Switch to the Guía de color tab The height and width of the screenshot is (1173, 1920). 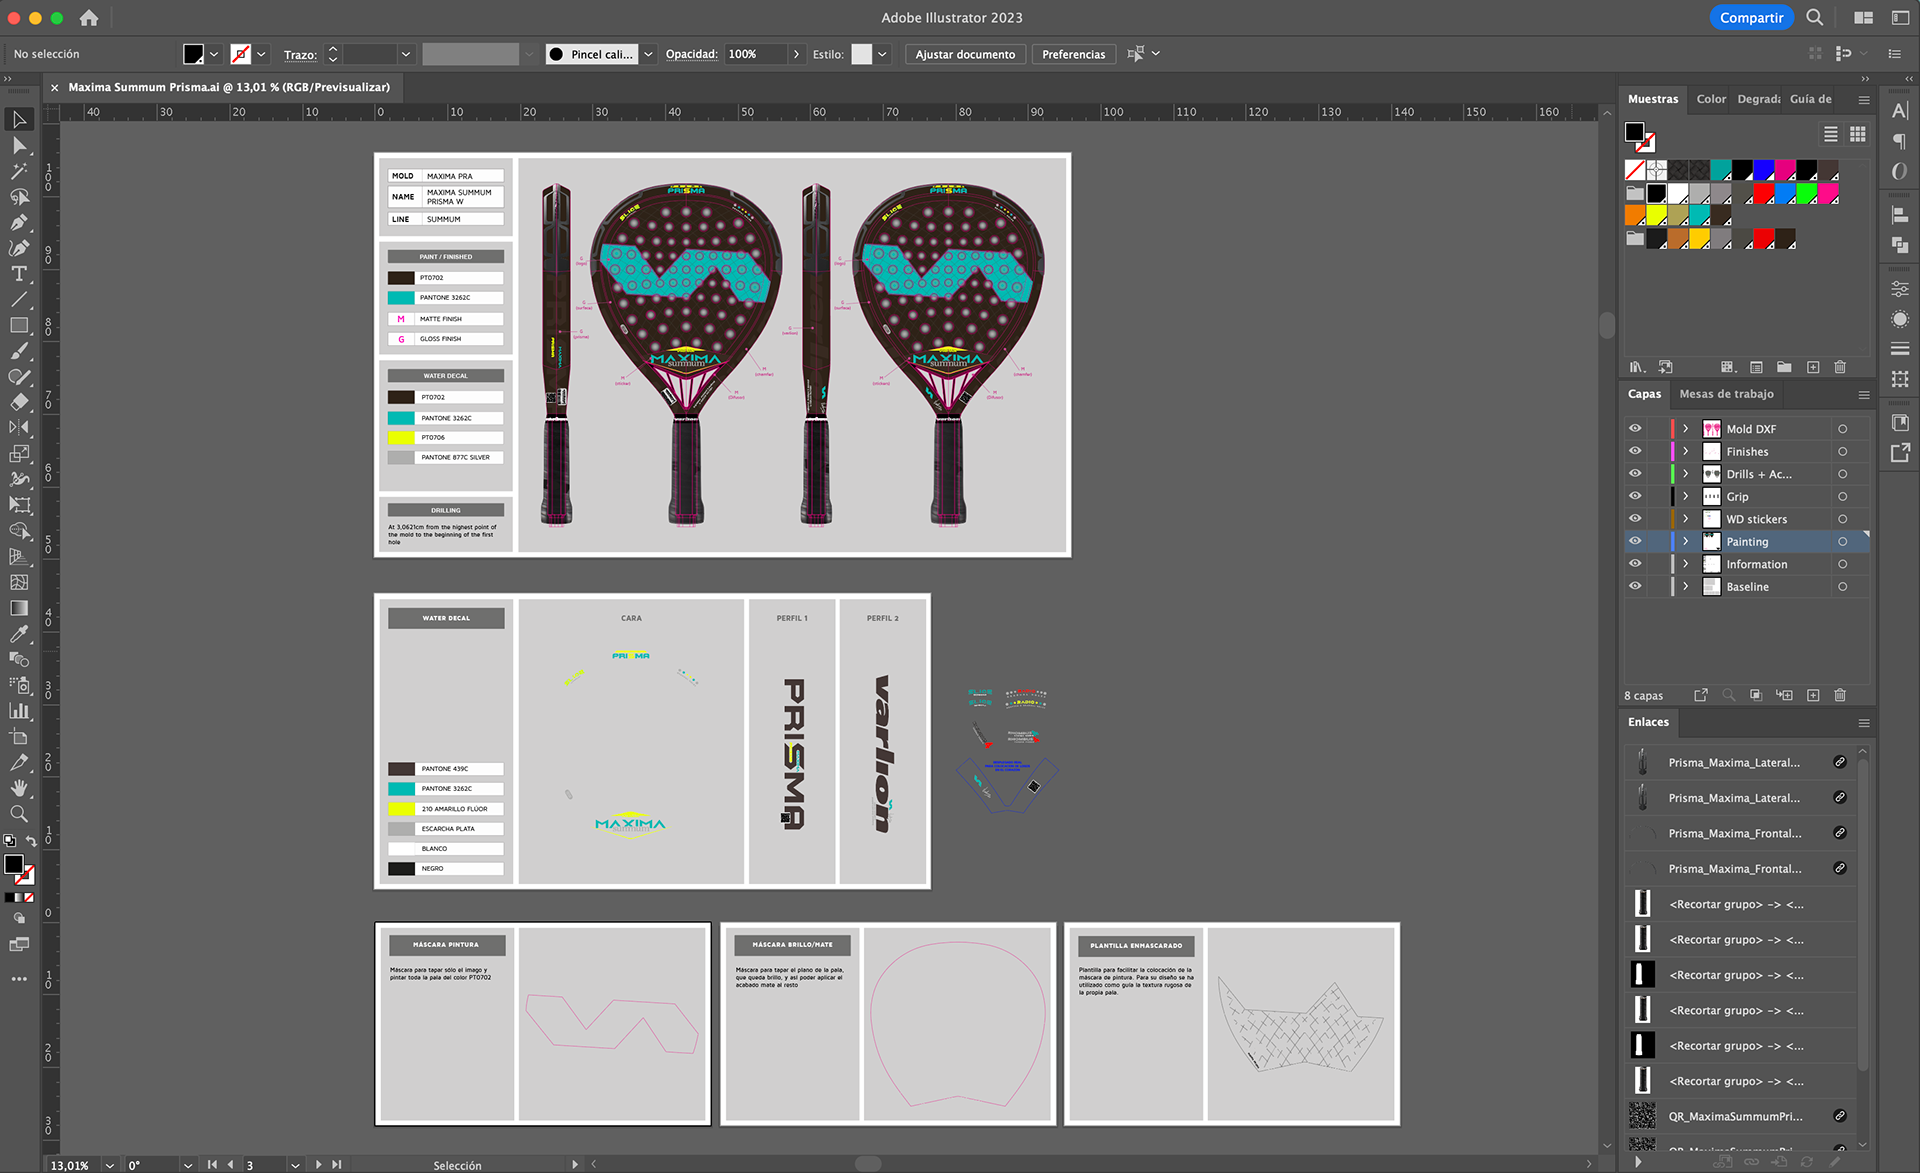pyautogui.click(x=1811, y=99)
